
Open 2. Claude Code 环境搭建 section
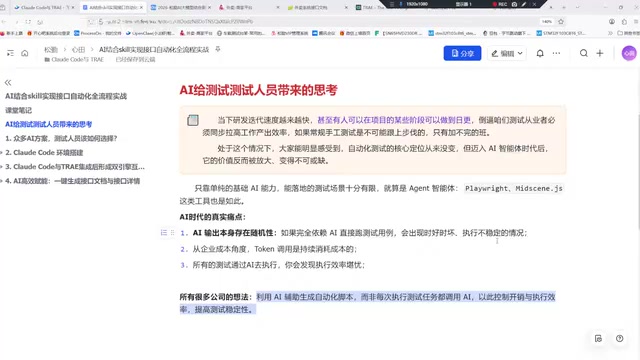44,153
